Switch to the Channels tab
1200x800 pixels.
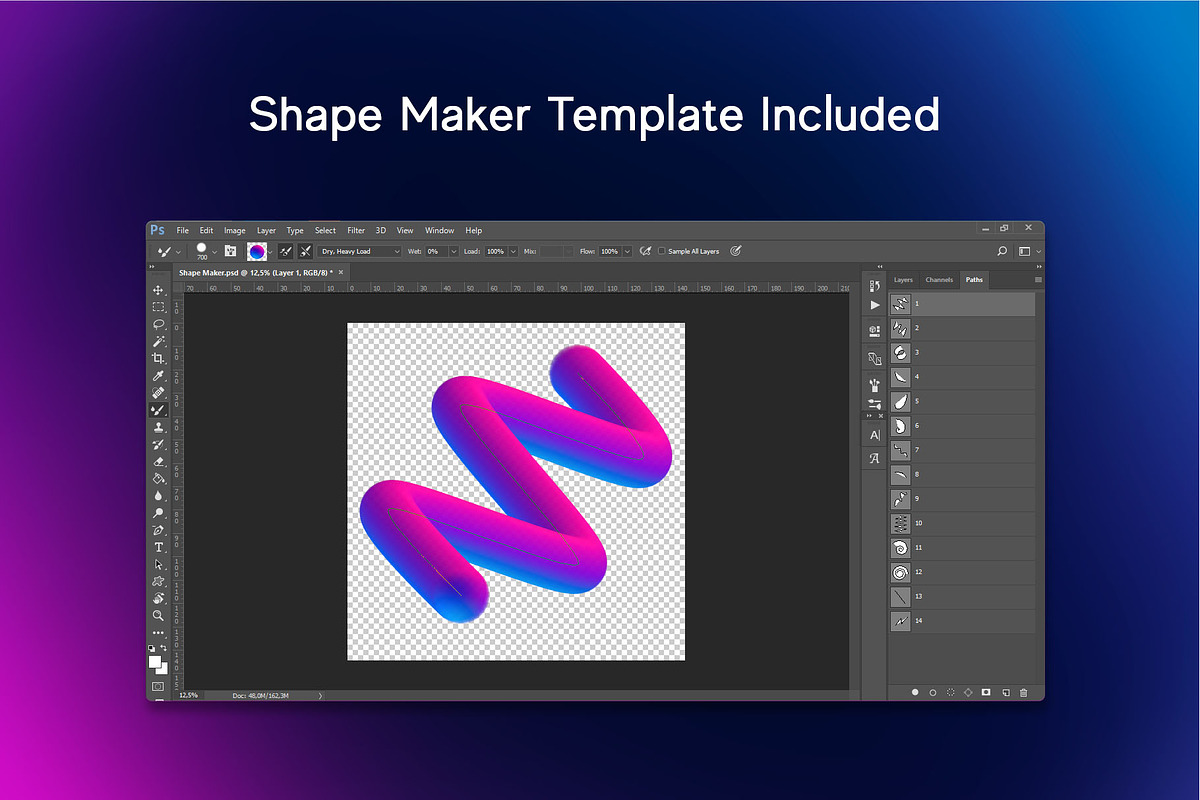[x=939, y=280]
